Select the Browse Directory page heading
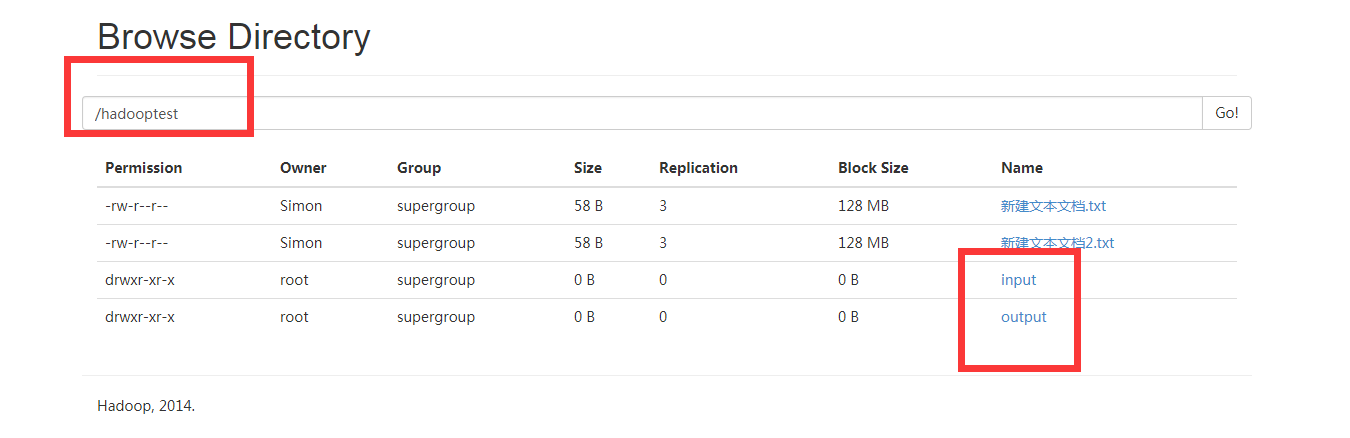 pos(234,37)
